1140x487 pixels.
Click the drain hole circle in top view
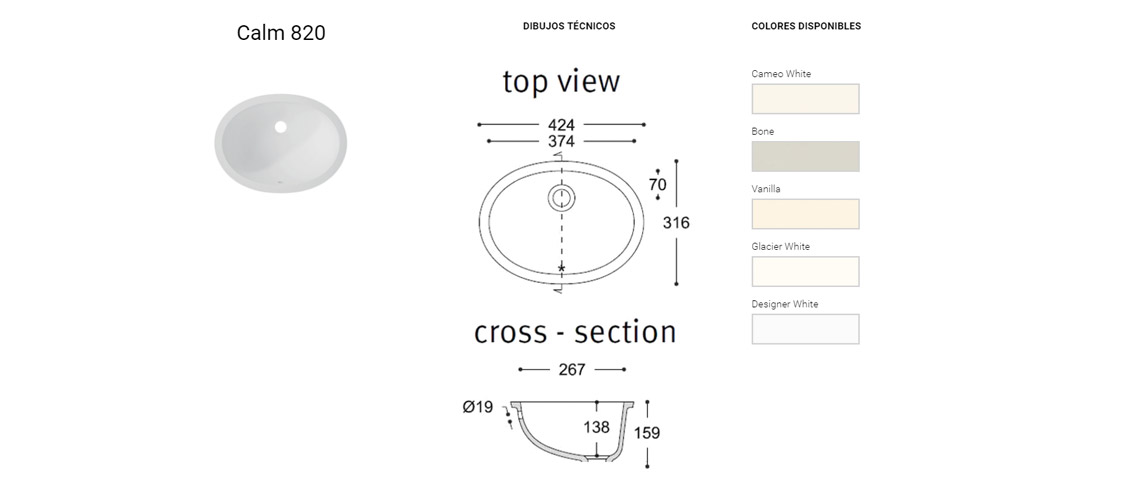[x=561, y=197]
